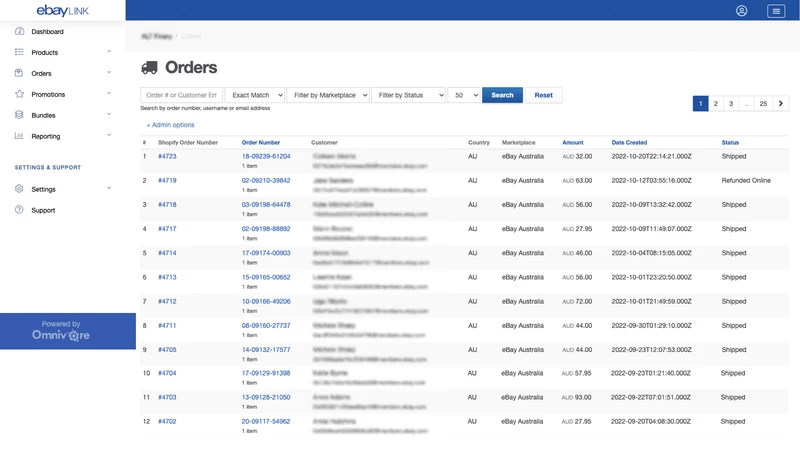Open order number 18-09239-61204
Viewport: 800px width, 450px height.
coord(266,156)
